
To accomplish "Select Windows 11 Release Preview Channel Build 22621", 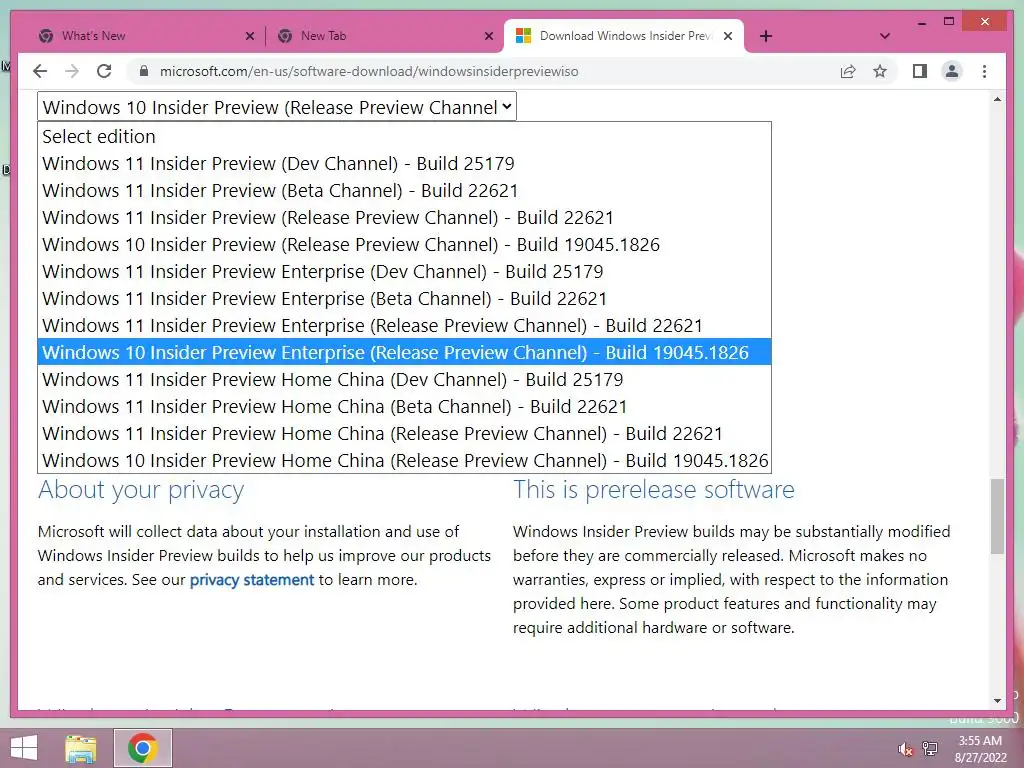I will [404, 217].
